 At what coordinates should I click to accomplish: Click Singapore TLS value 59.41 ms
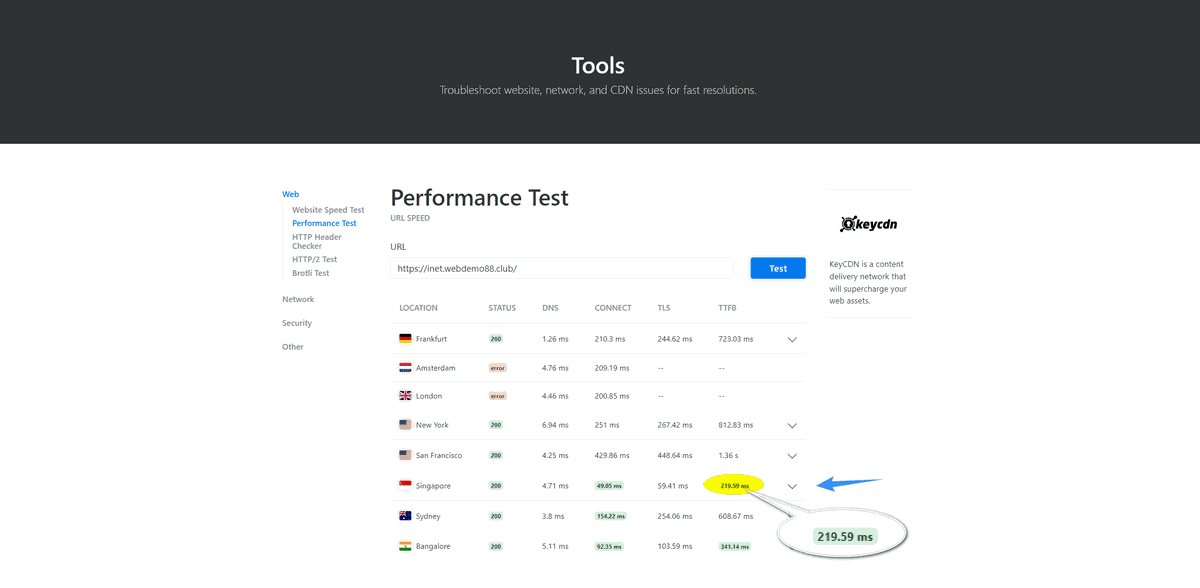pos(672,486)
